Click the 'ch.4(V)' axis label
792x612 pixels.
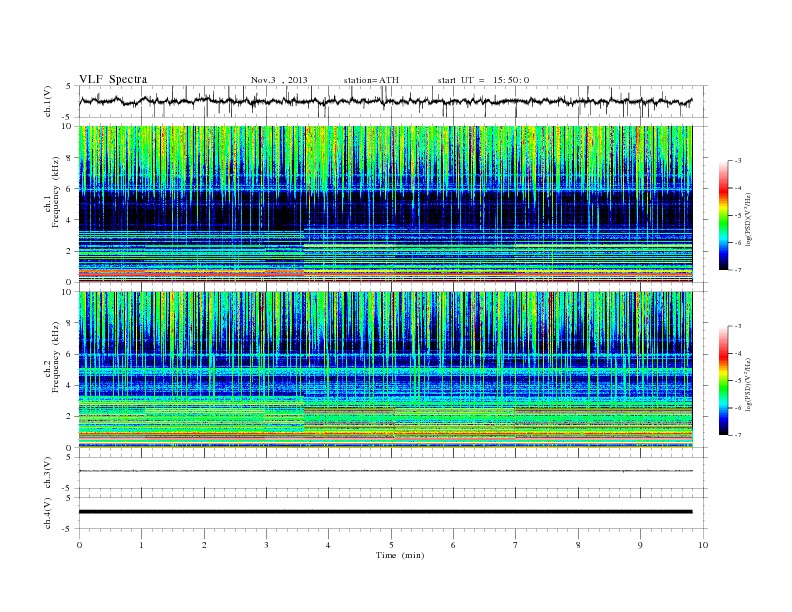[x=48, y=513]
